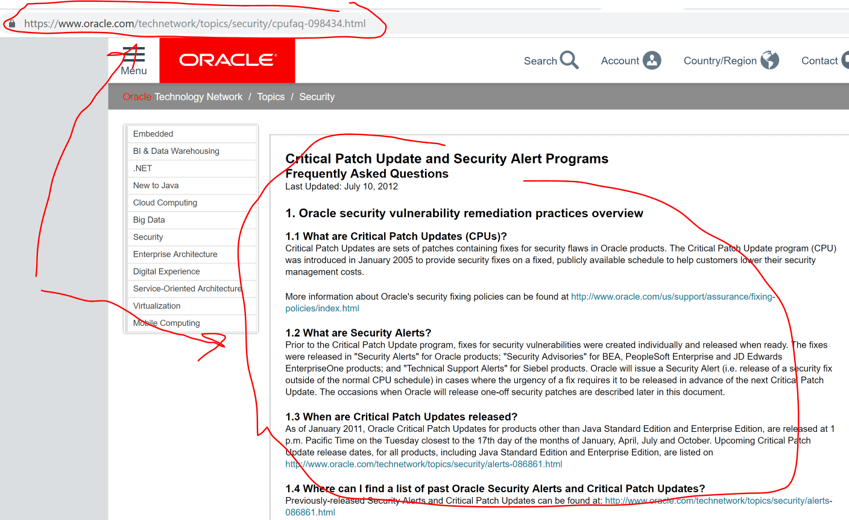Click Last Updated: July 10, 2012 text
The width and height of the screenshot is (849, 520).
point(342,186)
